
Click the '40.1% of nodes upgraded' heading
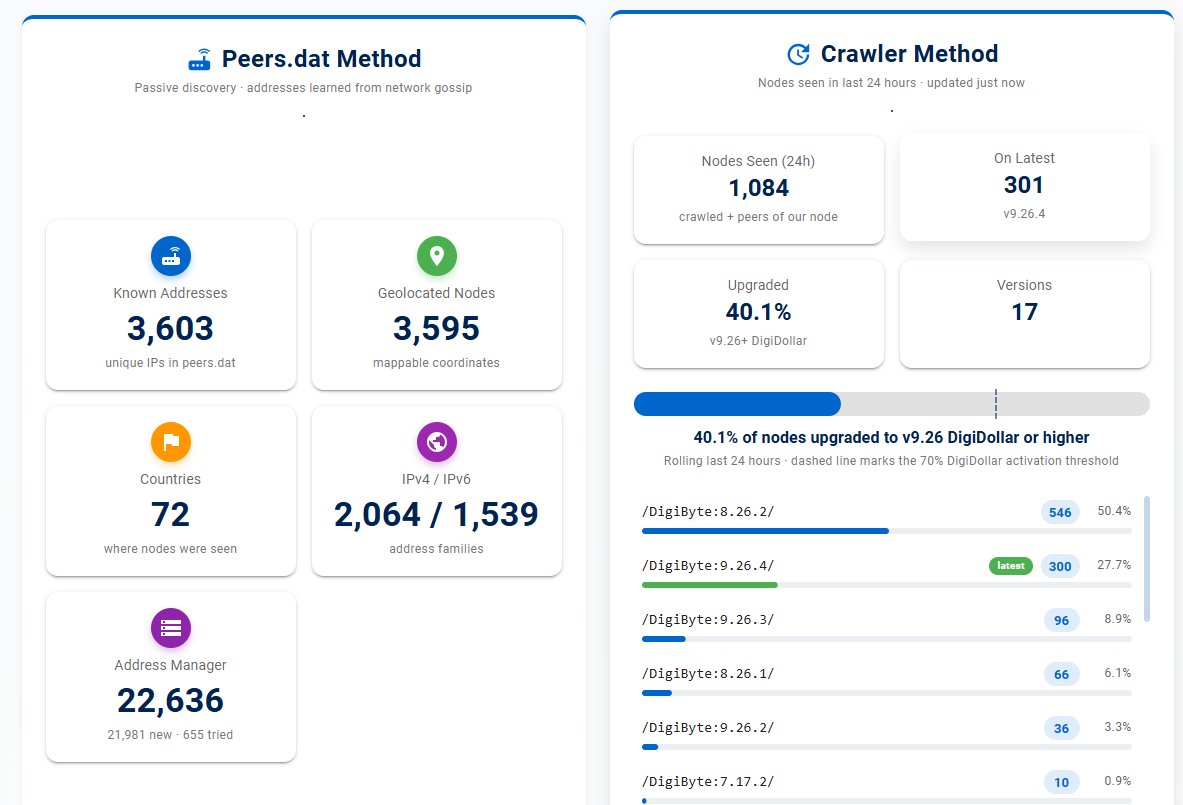click(891, 438)
